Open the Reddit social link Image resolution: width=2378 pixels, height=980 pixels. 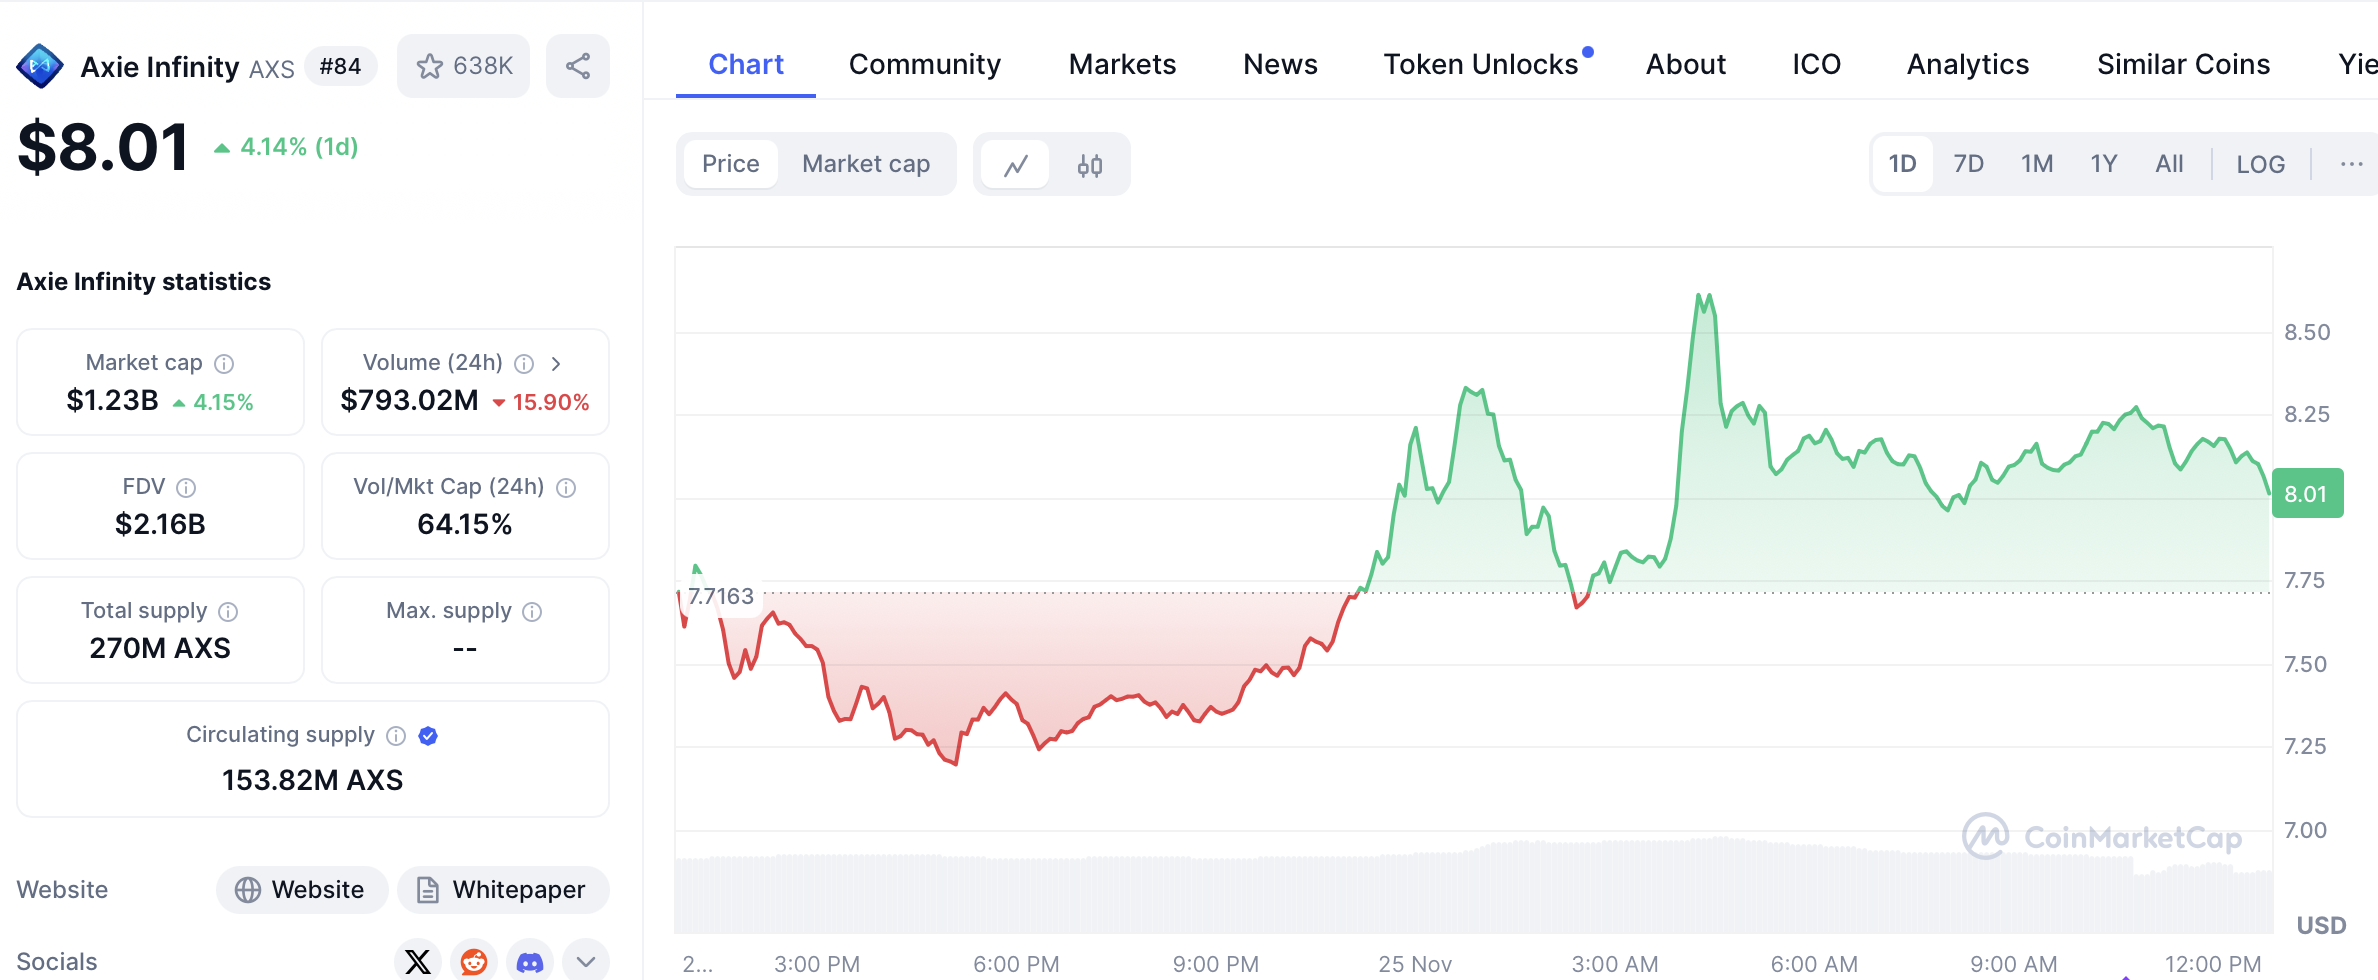(474, 961)
